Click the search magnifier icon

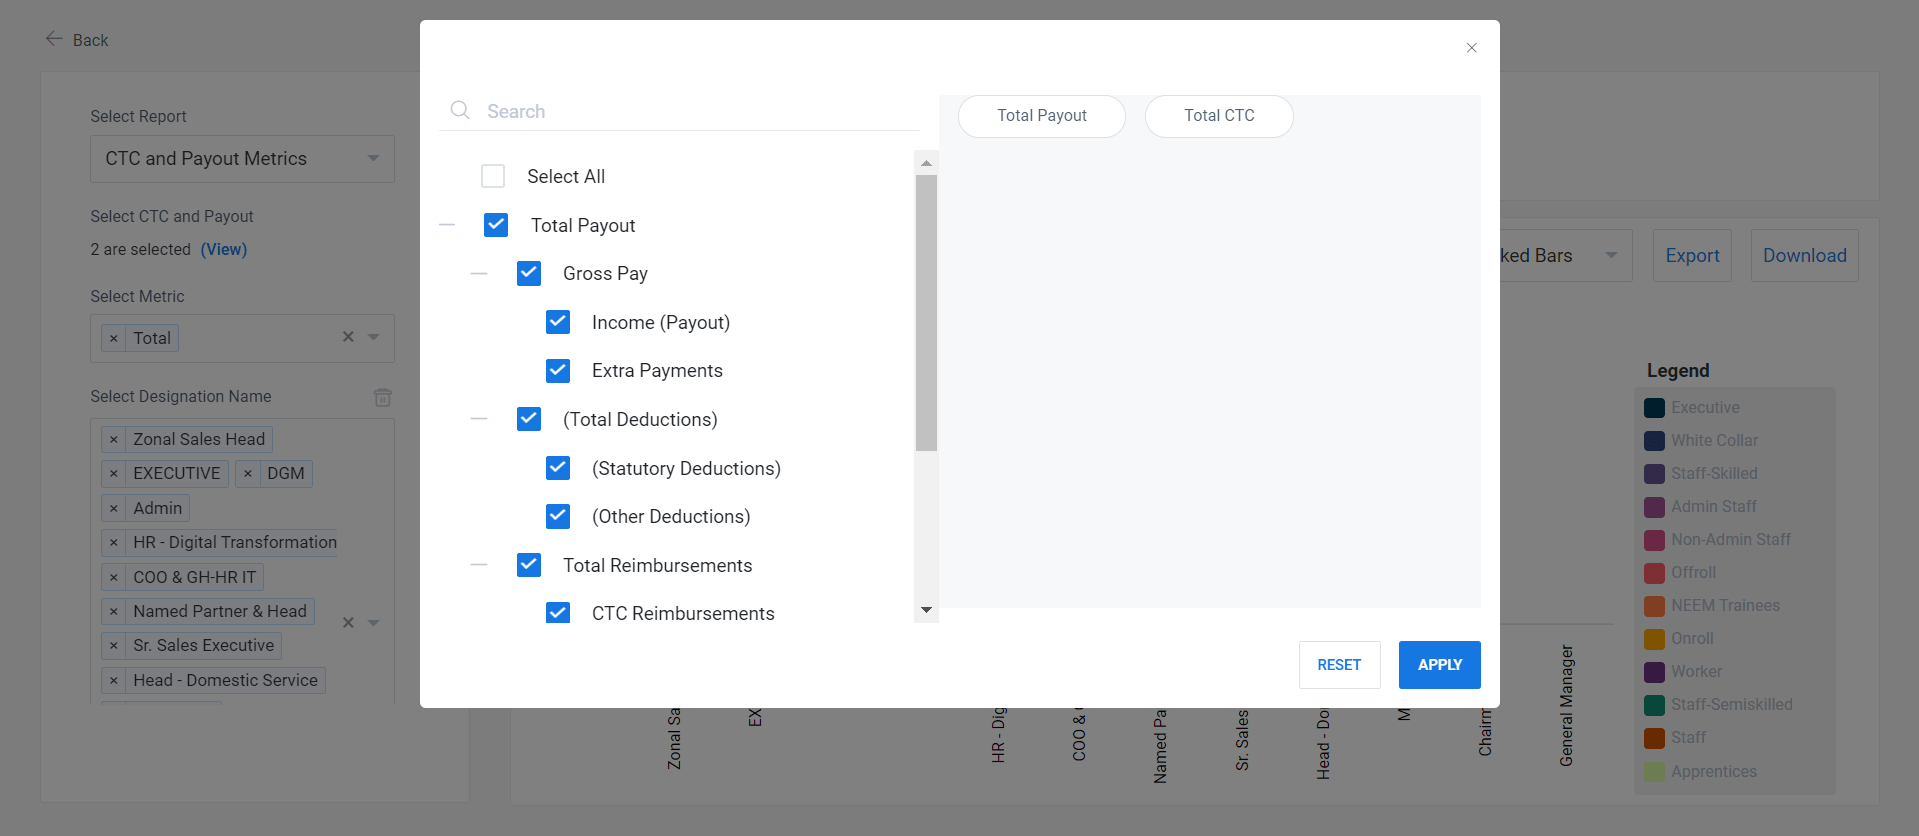pyautogui.click(x=460, y=111)
